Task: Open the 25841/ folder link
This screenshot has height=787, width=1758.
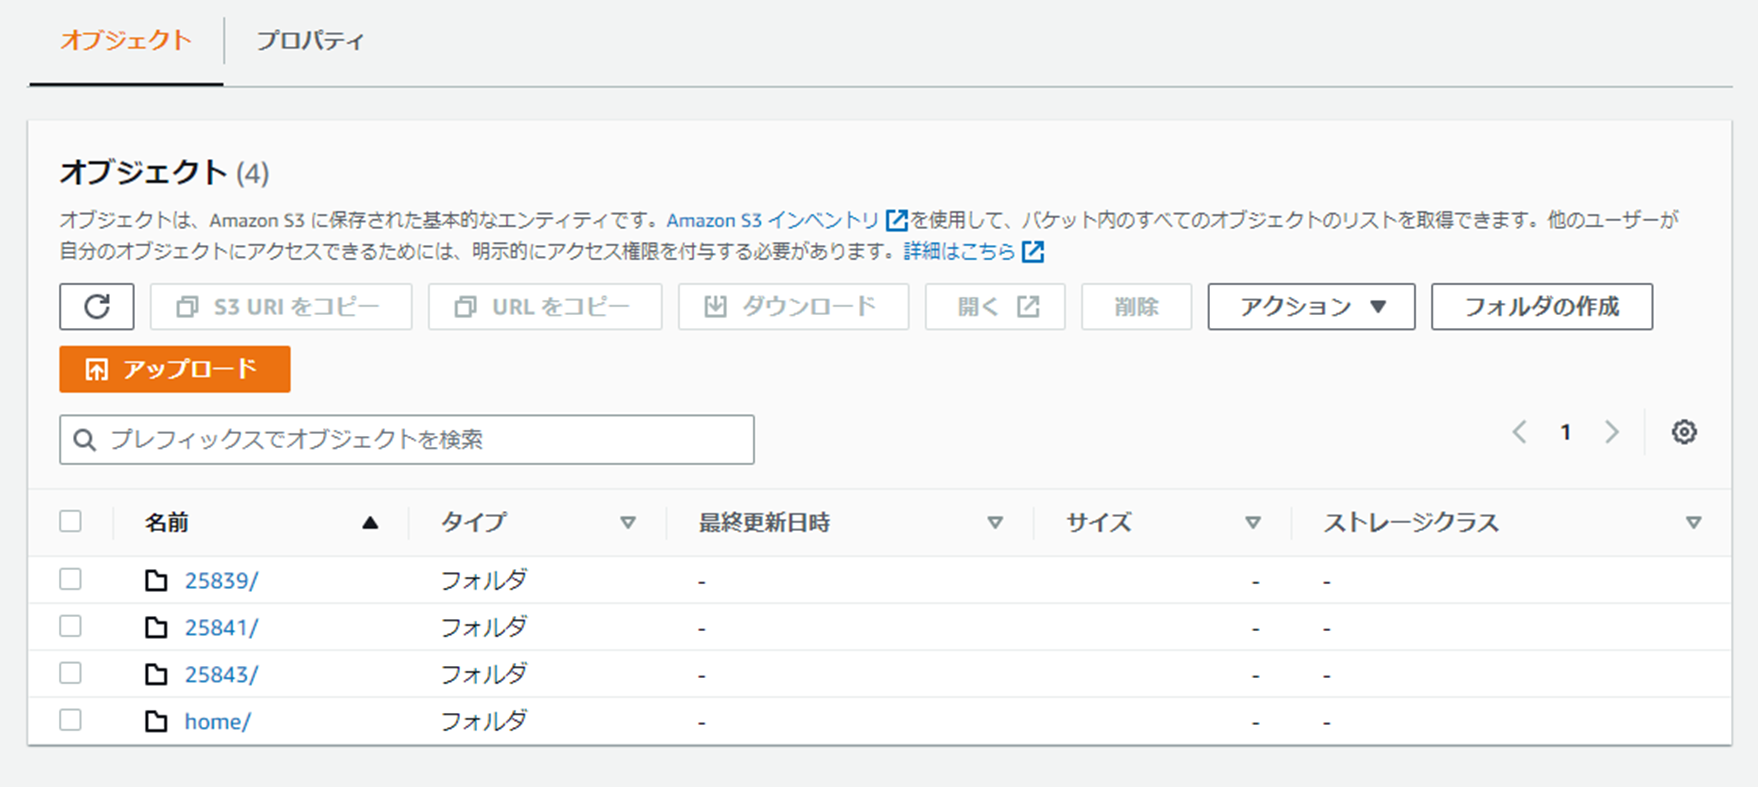Action: (222, 627)
